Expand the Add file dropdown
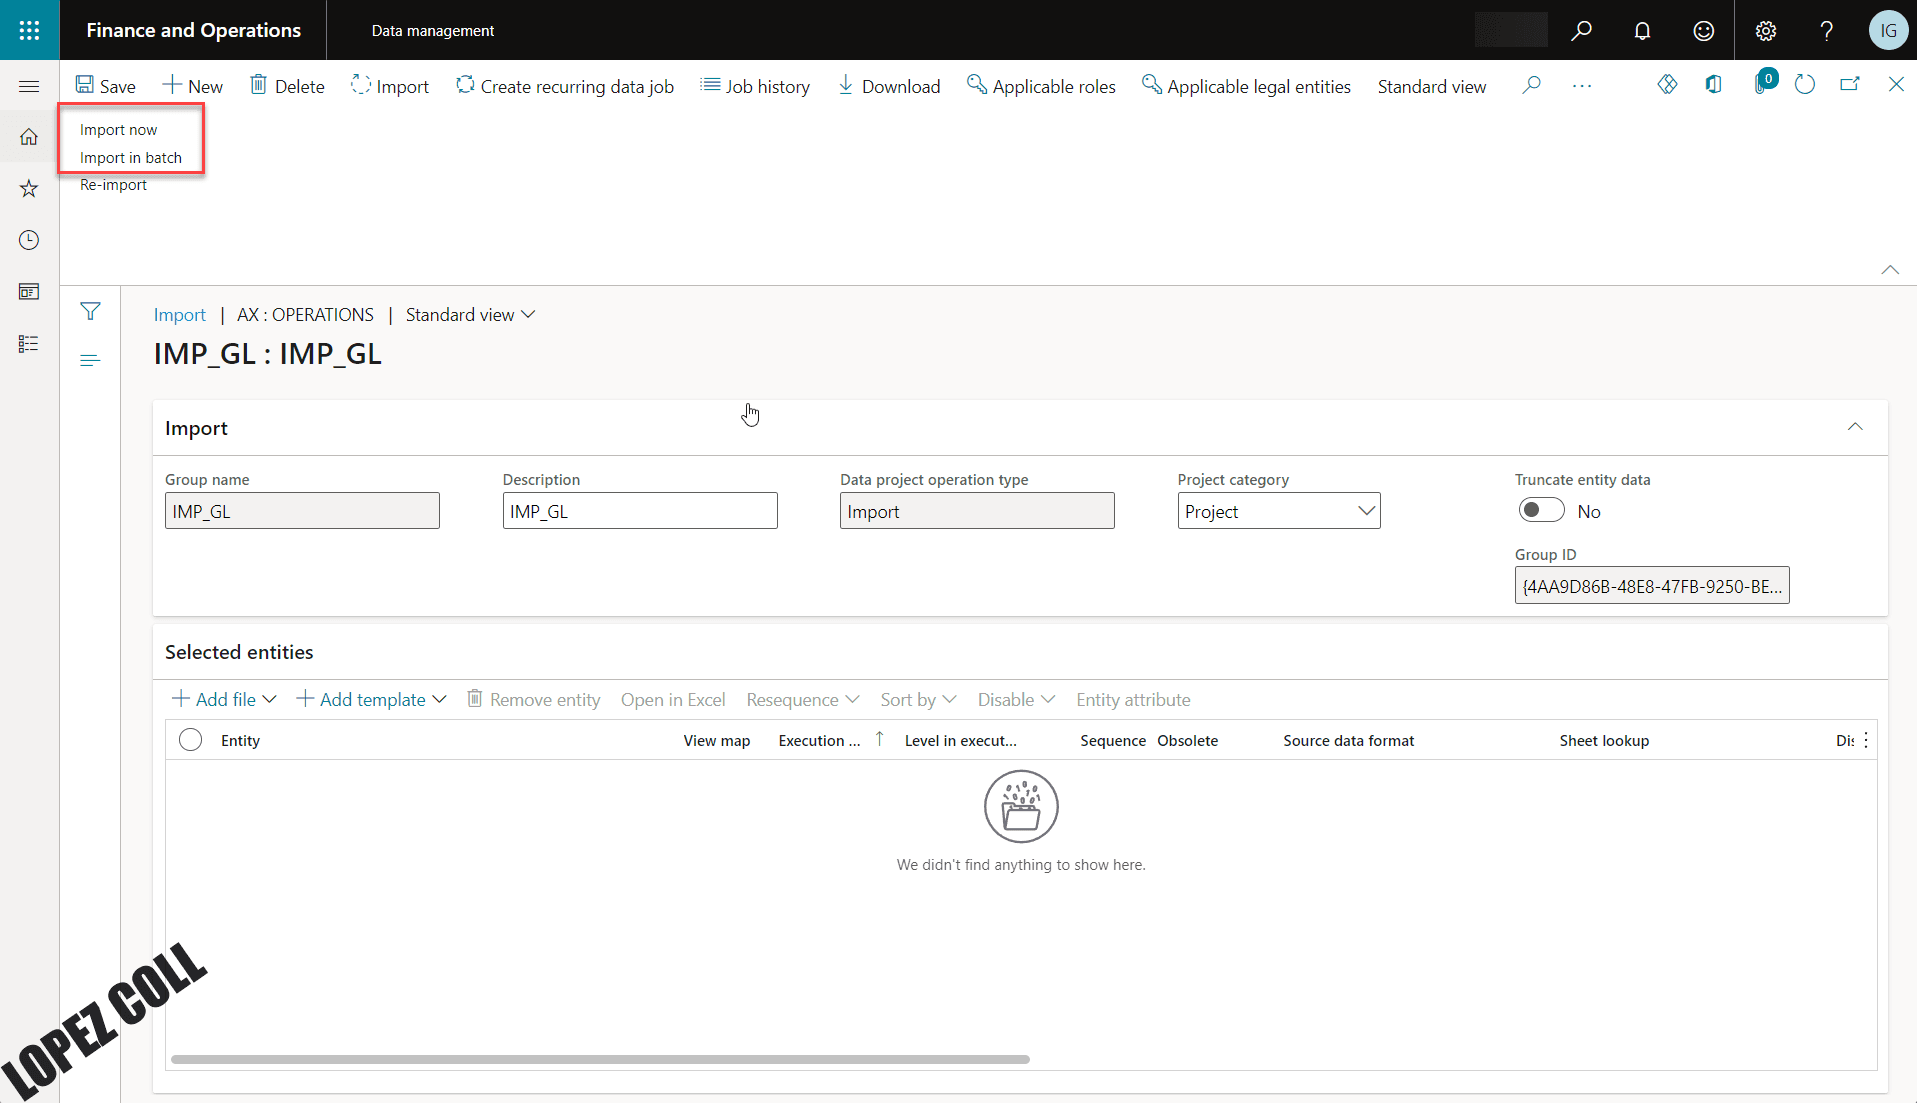The width and height of the screenshot is (1917, 1103). 225,700
